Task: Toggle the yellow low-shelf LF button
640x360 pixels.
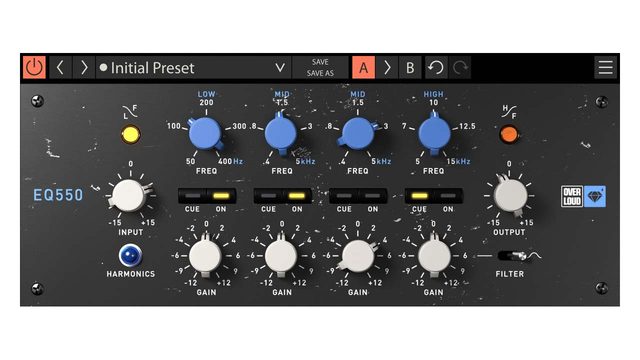Action: tap(131, 135)
